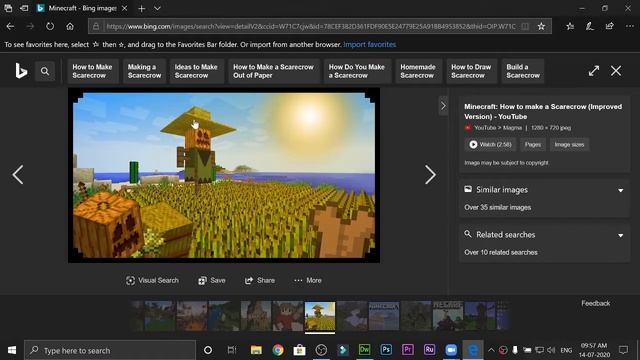The image size is (640, 360).
Task: Select 'How to Draw Scarecrow' suggestion
Action: [471, 71]
